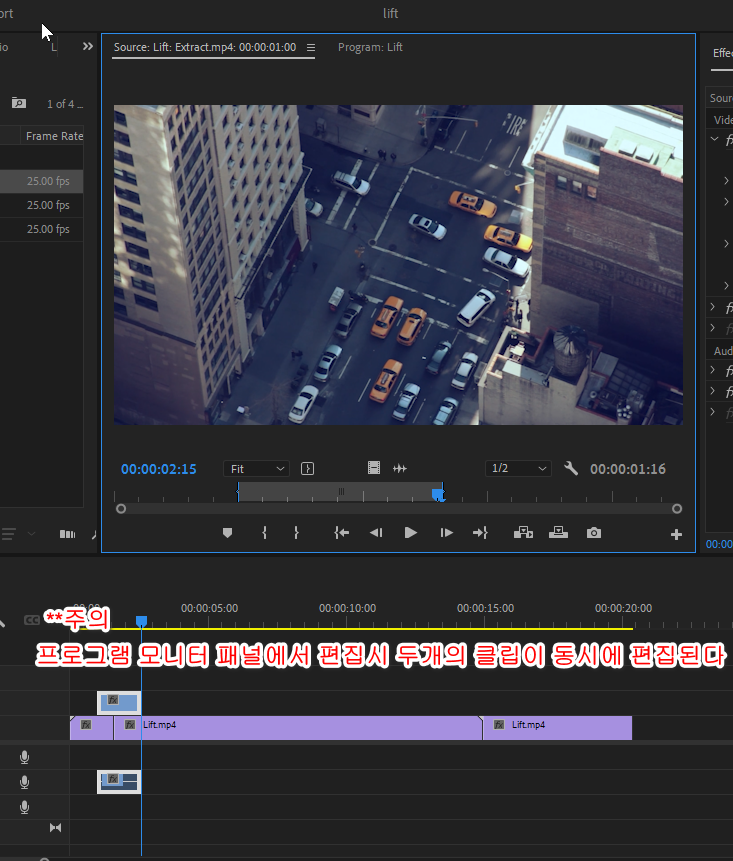Click the Add Marker icon in Source monitor
733x861 pixels.
(227, 533)
